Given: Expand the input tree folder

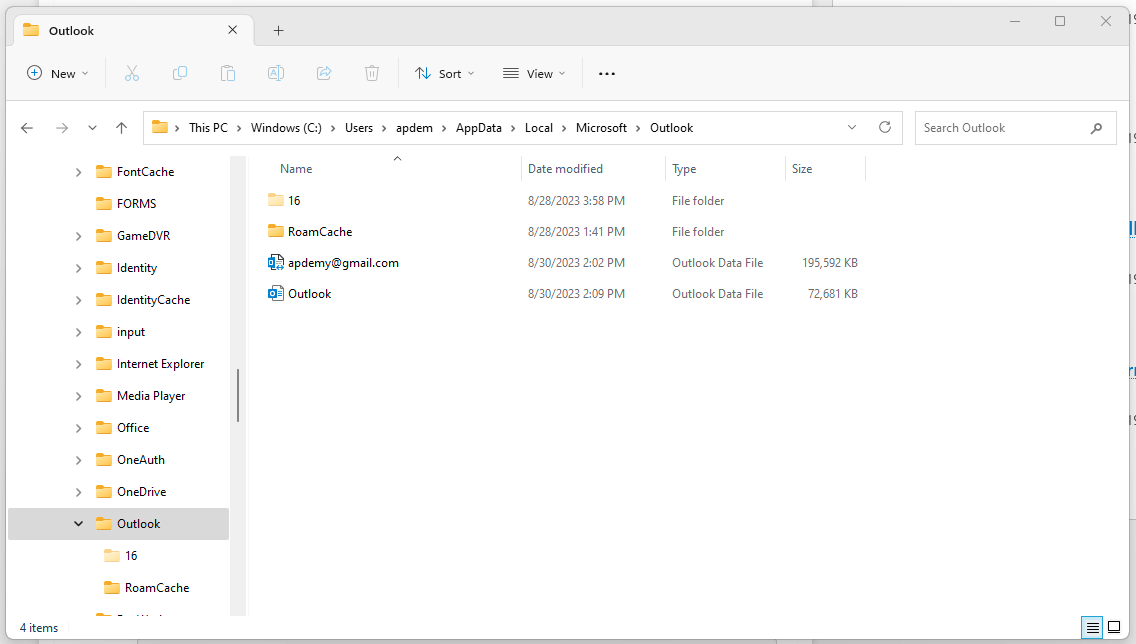Looking at the screenshot, I should tap(78, 332).
